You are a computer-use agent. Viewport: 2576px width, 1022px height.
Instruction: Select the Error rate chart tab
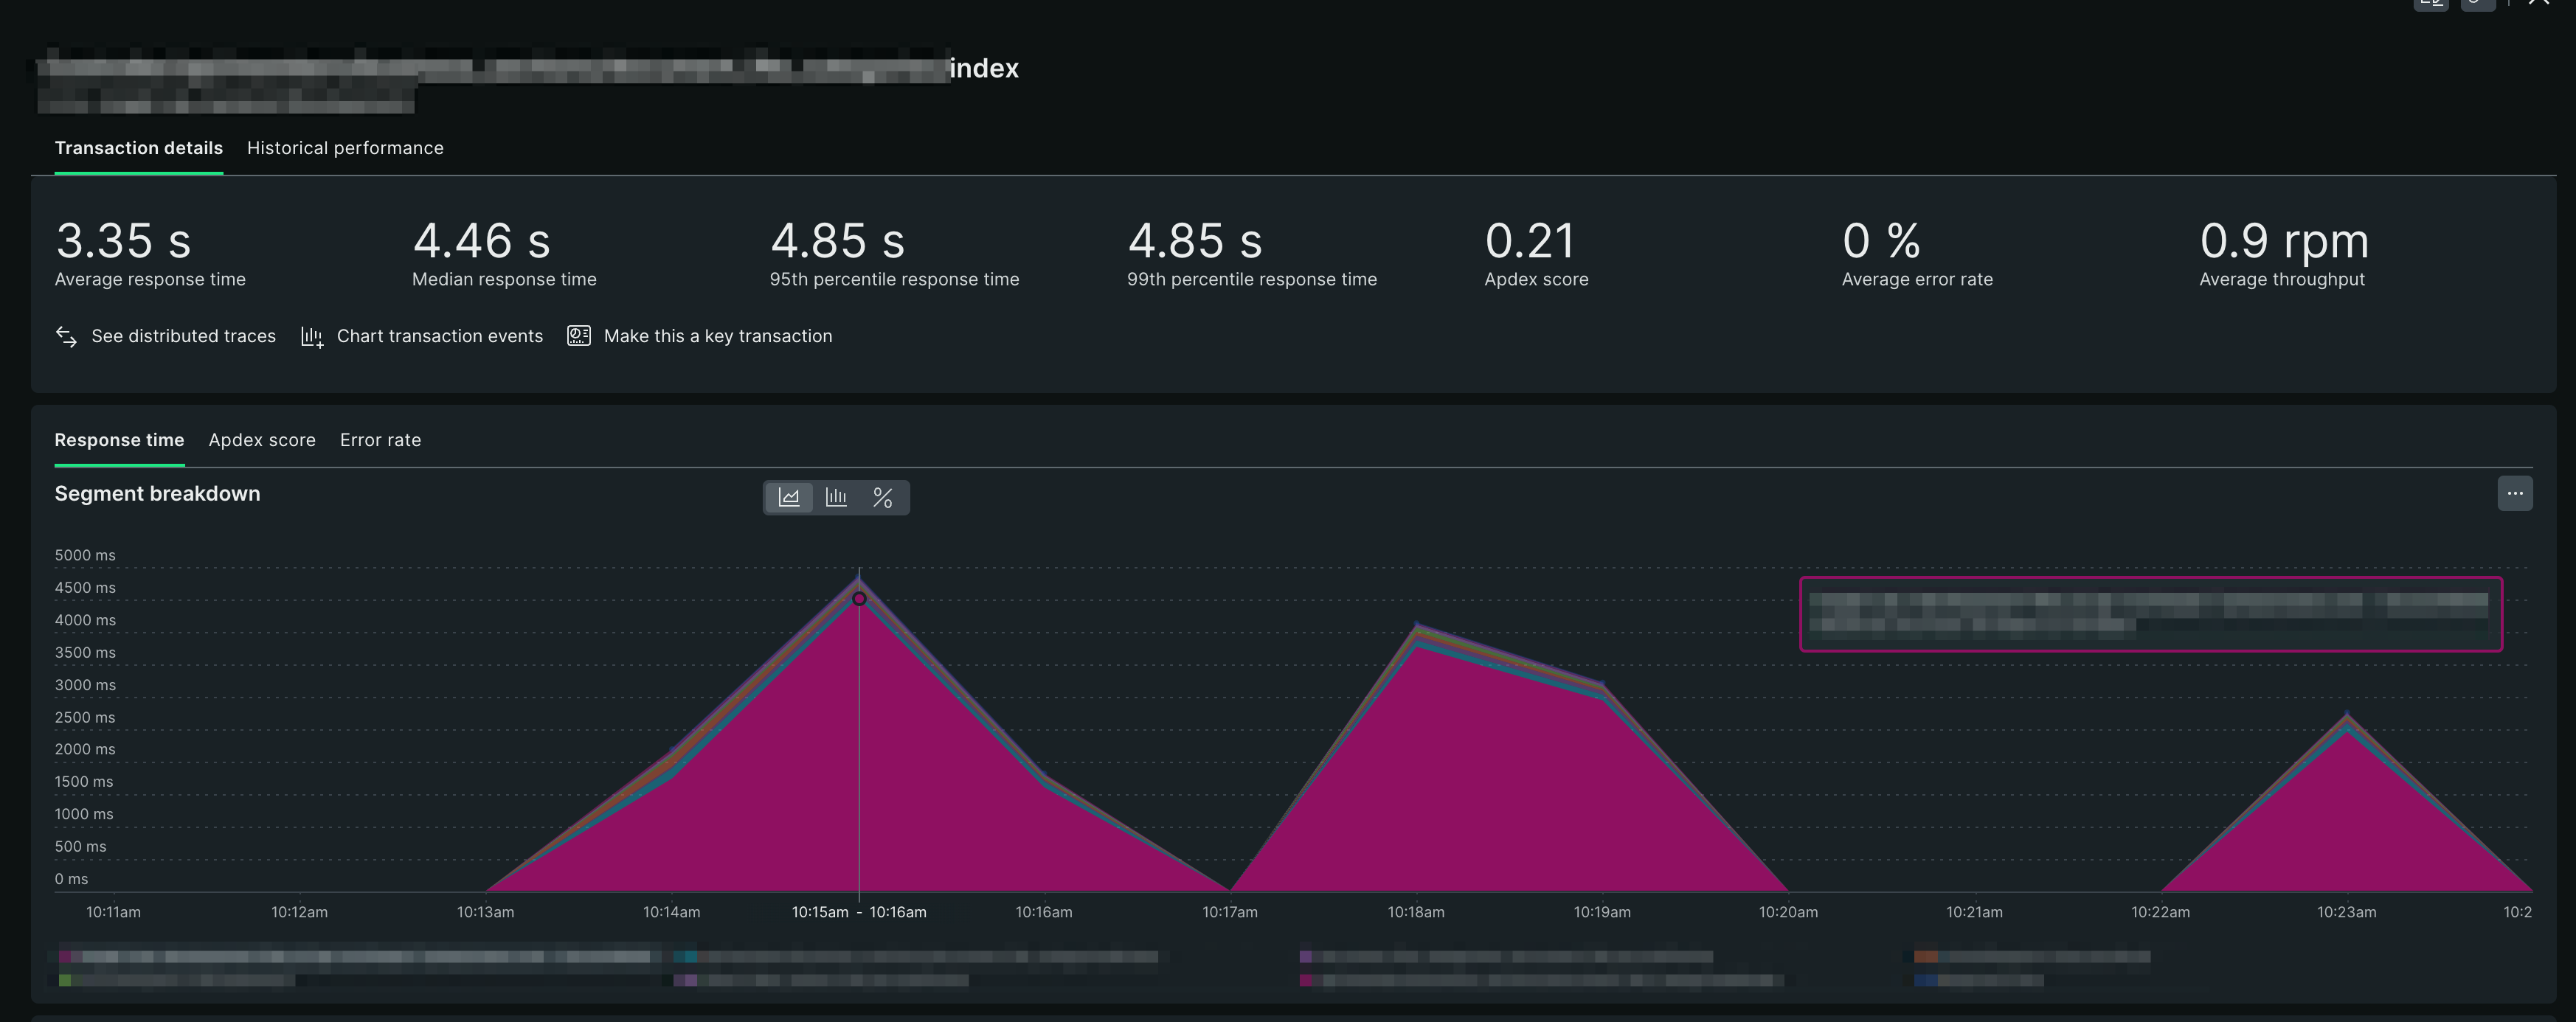click(x=380, y=440)
